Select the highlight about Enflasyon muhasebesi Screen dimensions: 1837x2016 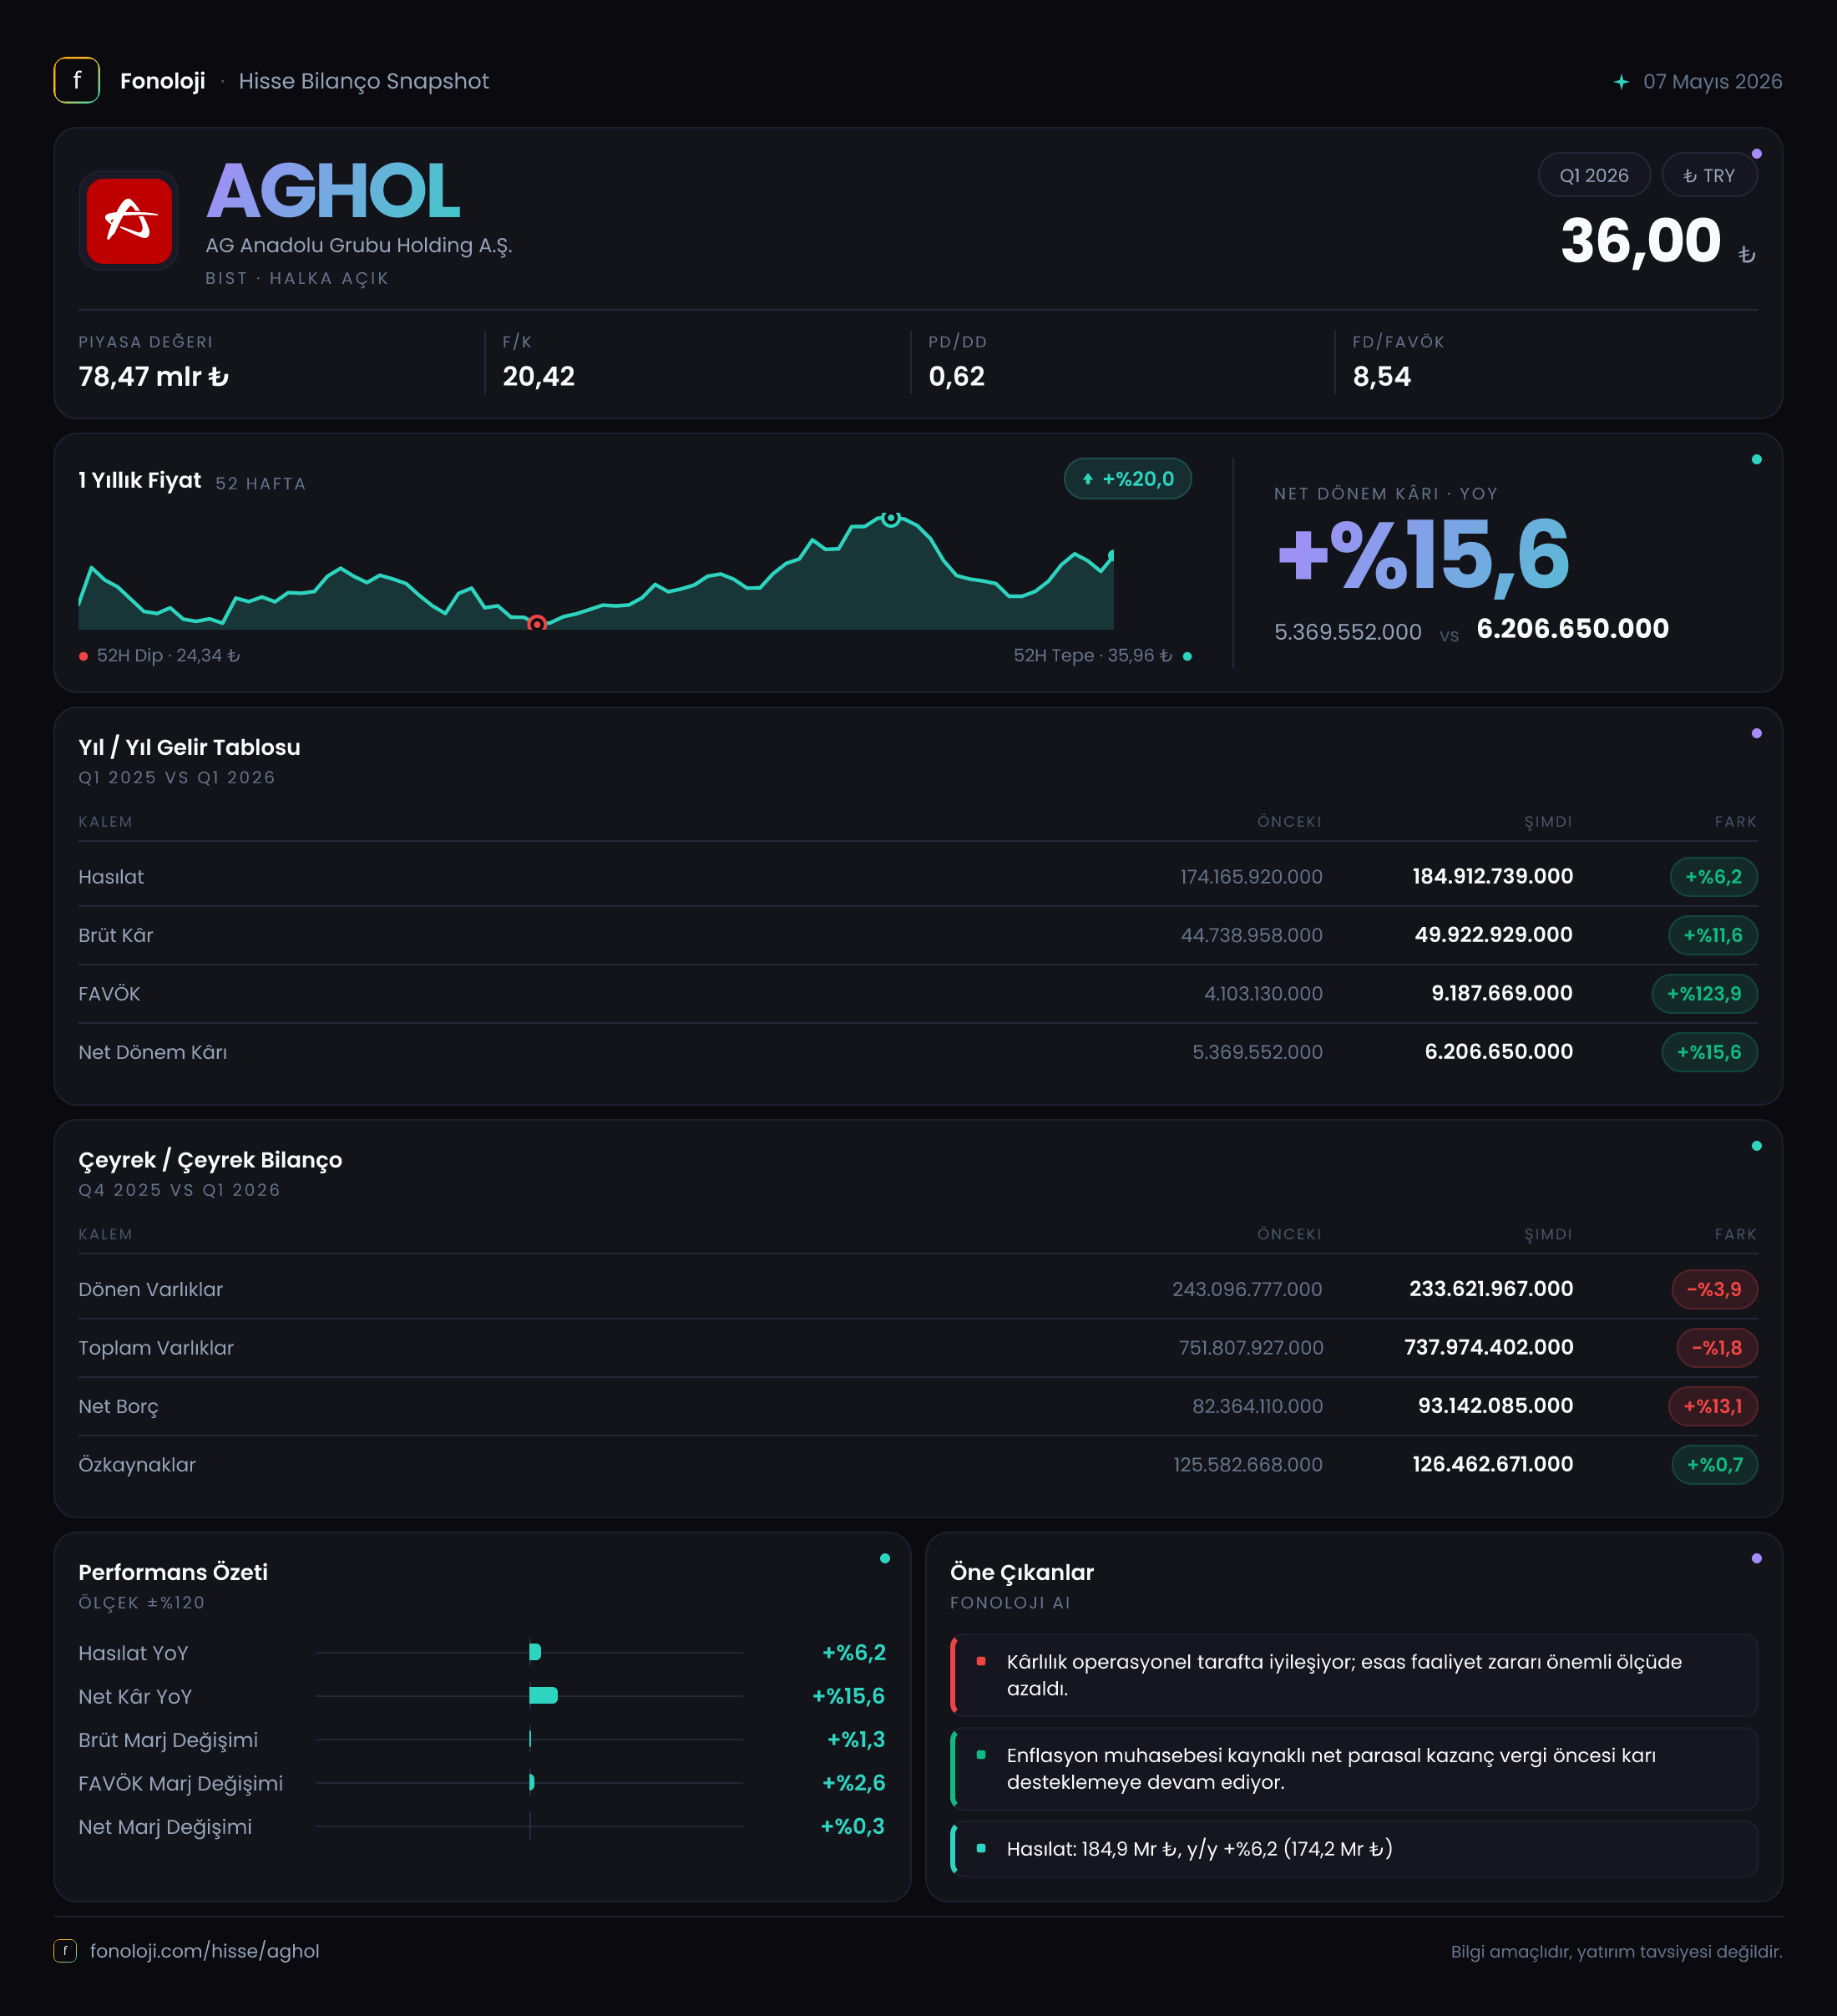click(1354, 1769)
